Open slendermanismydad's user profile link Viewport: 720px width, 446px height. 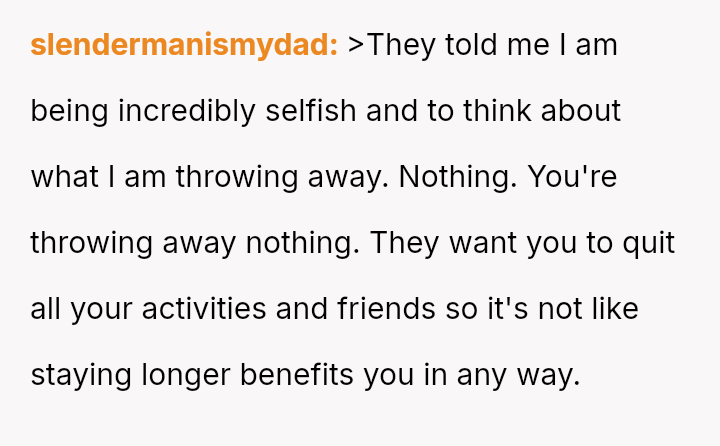184,45
